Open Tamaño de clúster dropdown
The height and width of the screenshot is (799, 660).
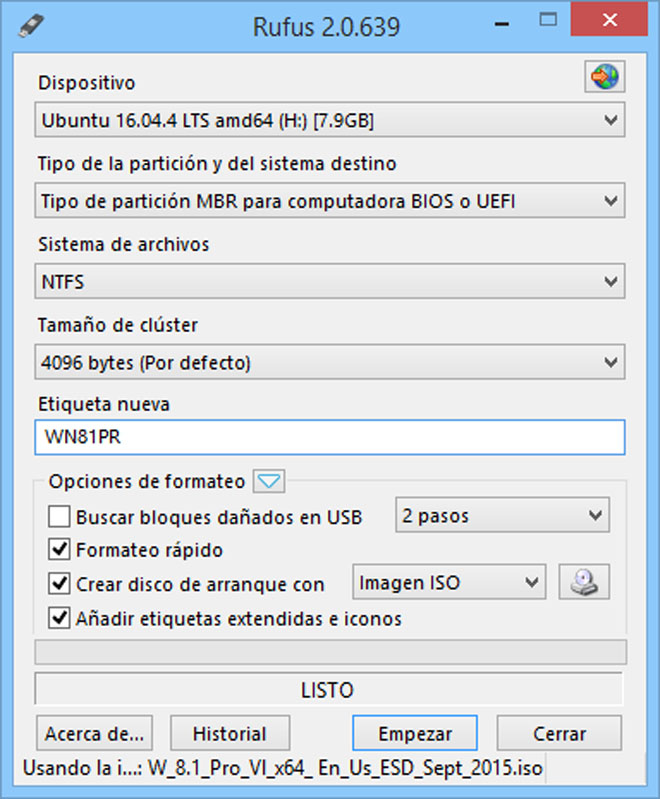[x=330, y=362]
